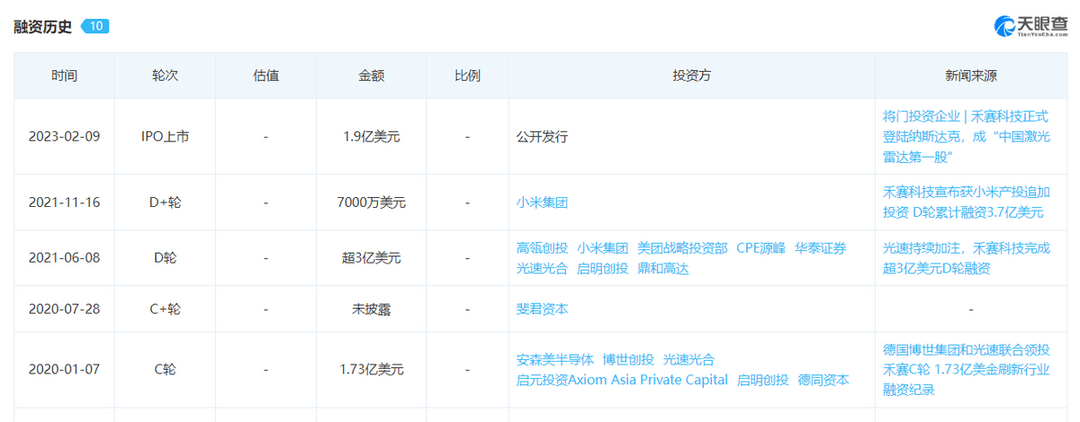Click the 天眼查 logo icon
The height and width of the screenshot is (422, 1080).
tap(1006, 25)
